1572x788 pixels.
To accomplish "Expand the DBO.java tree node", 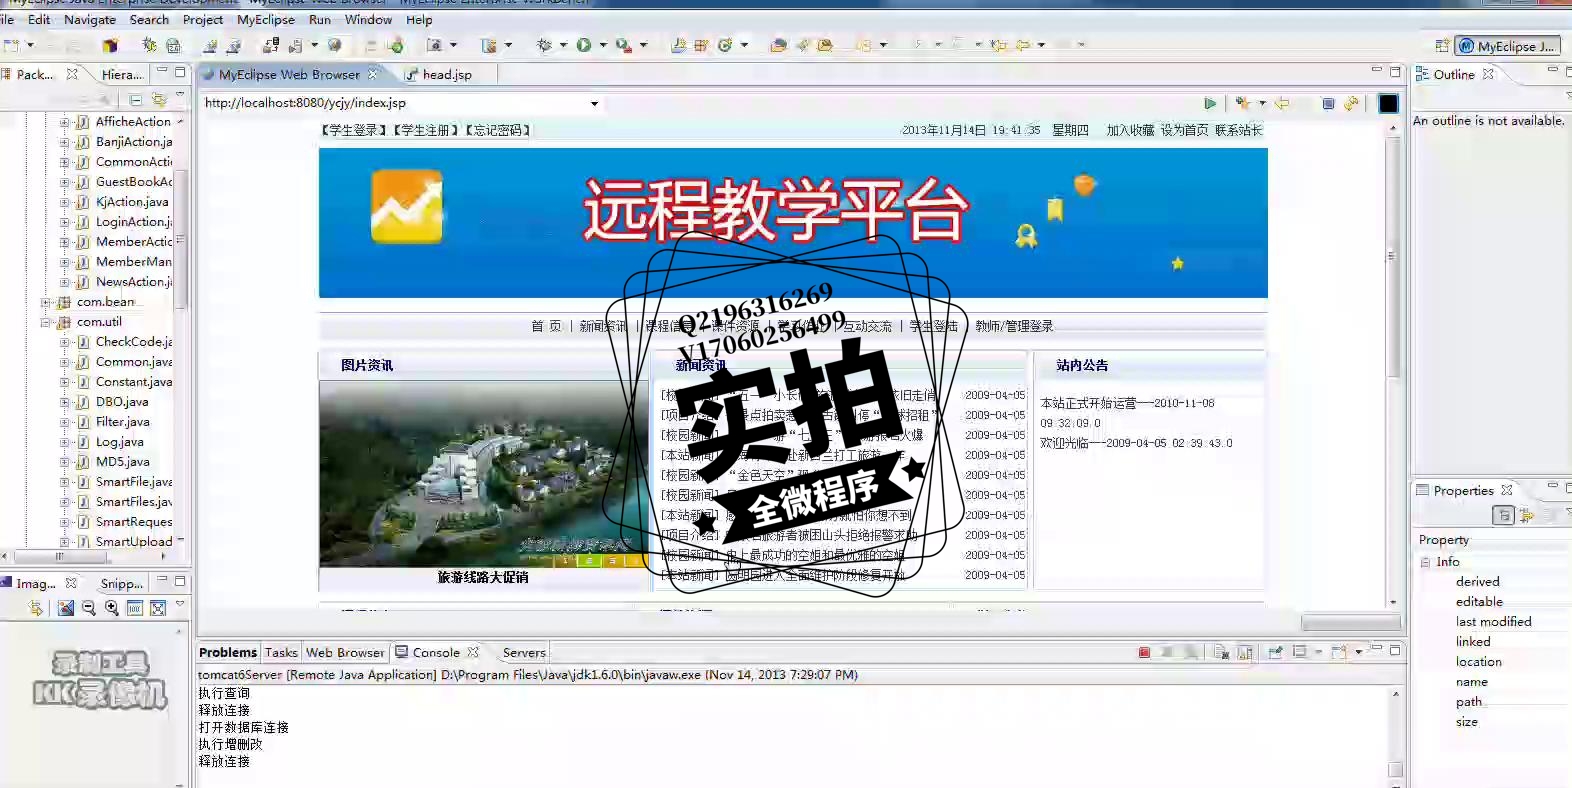I will (64, 402).
